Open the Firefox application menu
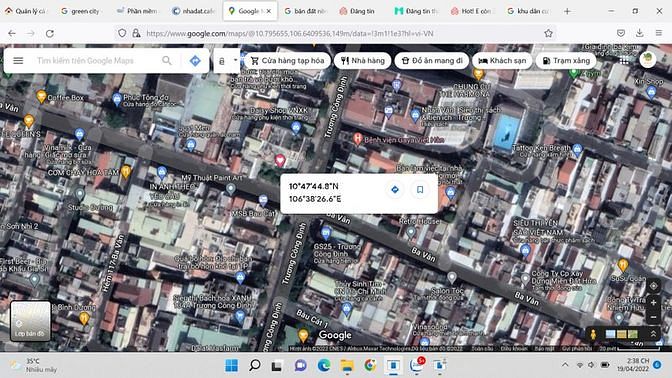 [x=659, y=33]
